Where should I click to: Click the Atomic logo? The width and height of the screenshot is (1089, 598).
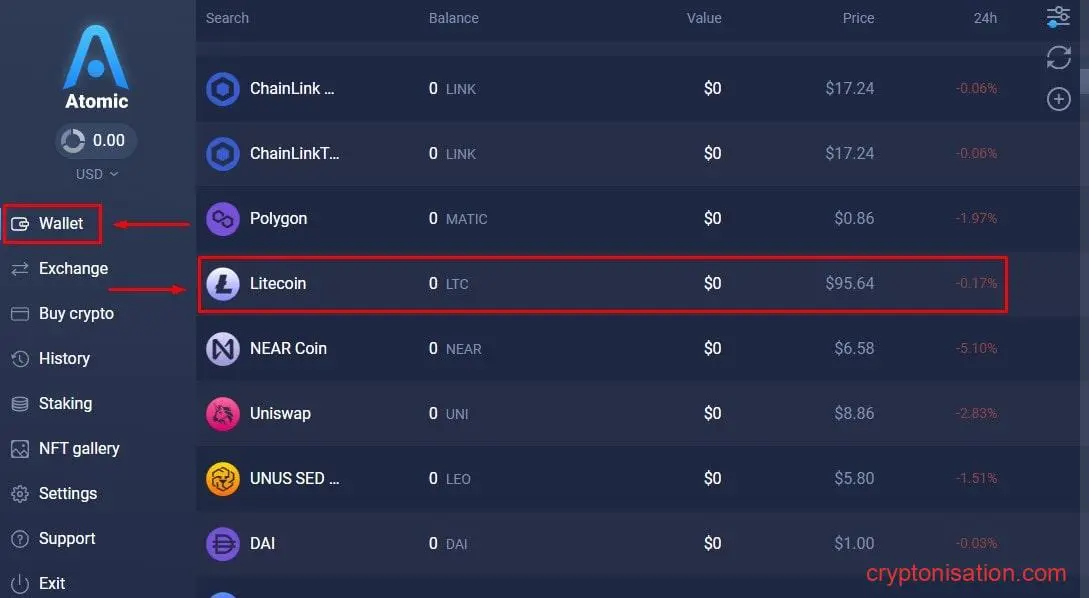(97, 67)
